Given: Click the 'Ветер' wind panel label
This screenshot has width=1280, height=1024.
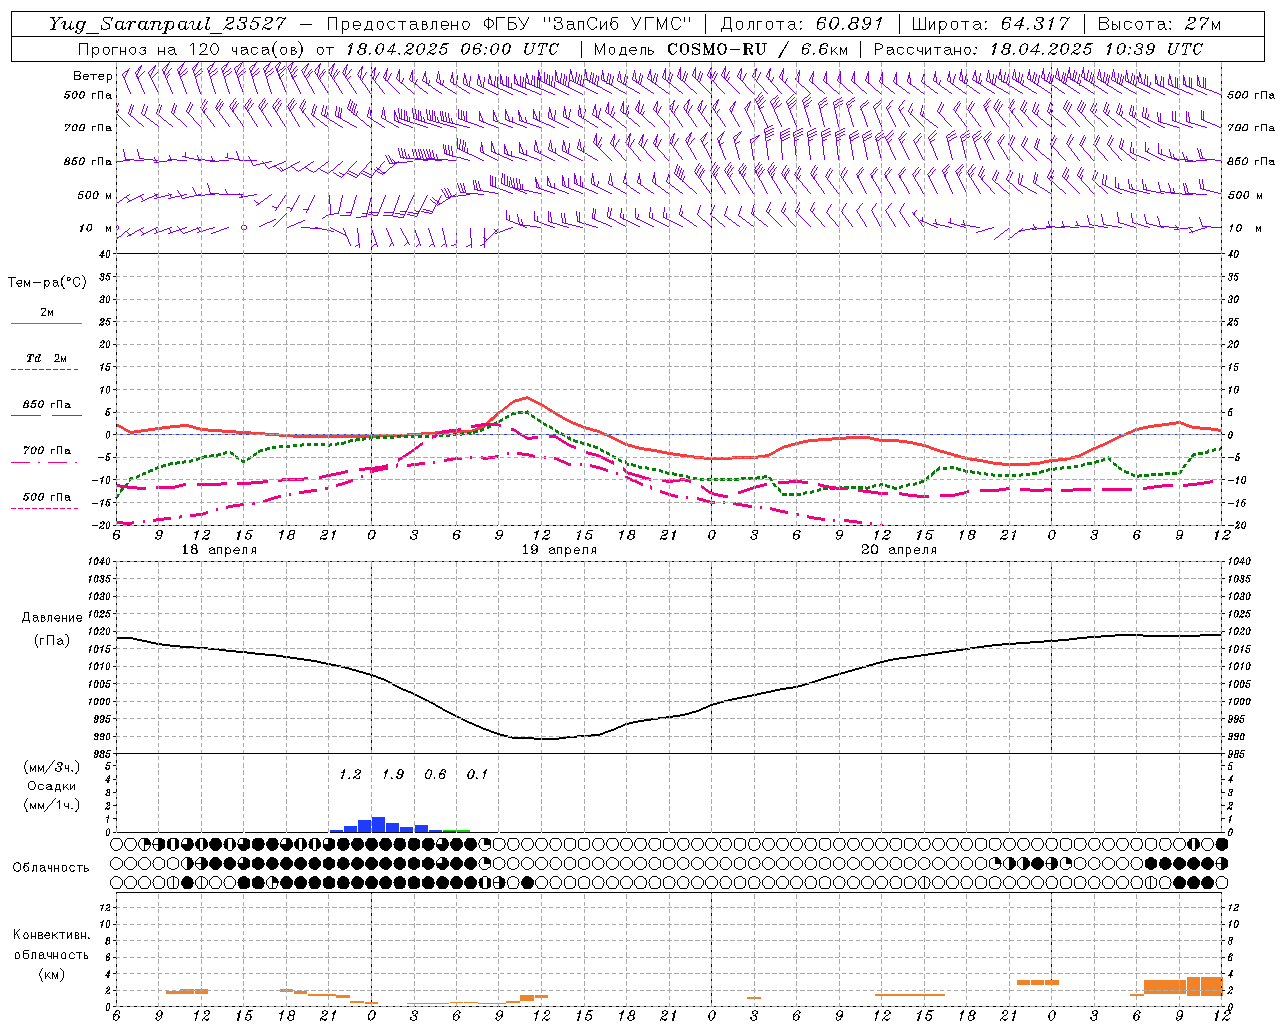Looking at the screenshot, I should click(92, 76).
